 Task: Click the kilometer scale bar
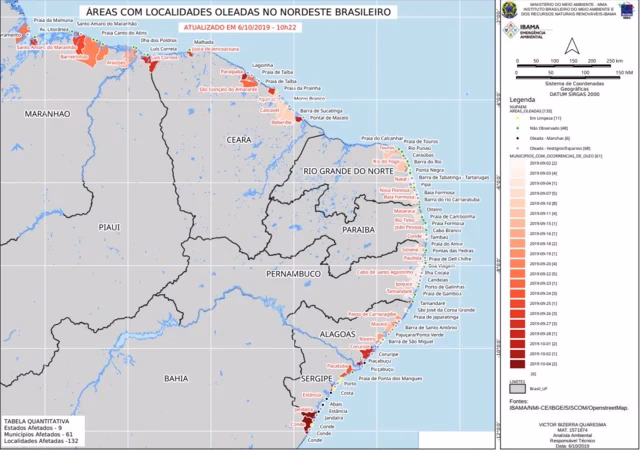click(x=564, y=66)
